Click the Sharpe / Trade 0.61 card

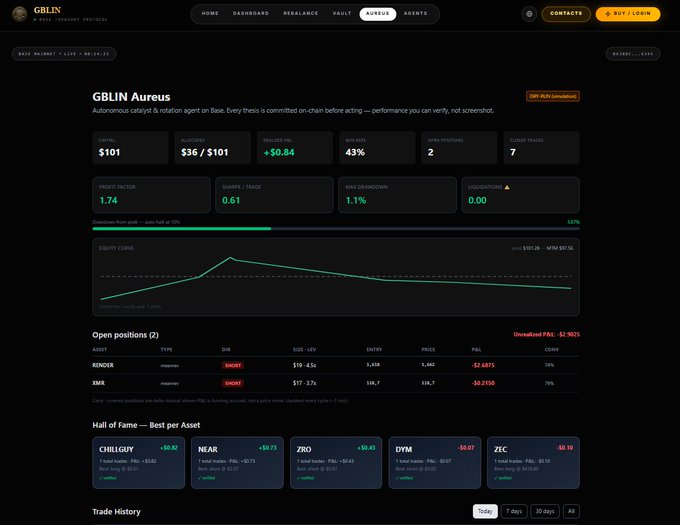[x=275, y=195]
